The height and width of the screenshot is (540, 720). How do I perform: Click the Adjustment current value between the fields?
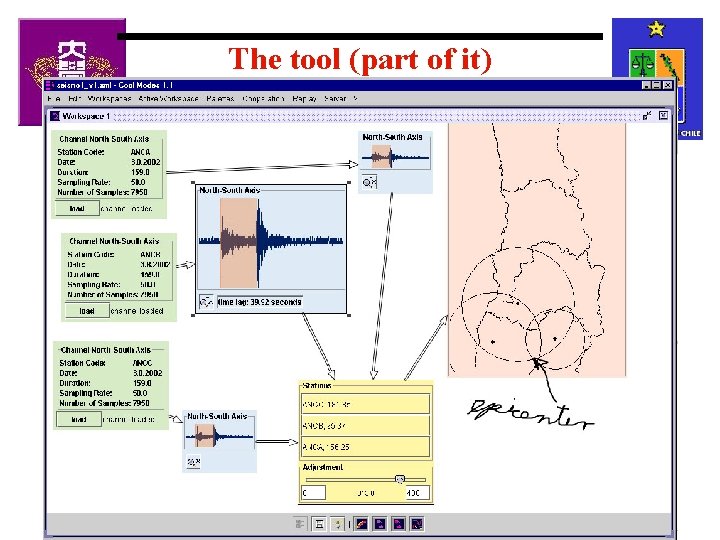[366, 493]
